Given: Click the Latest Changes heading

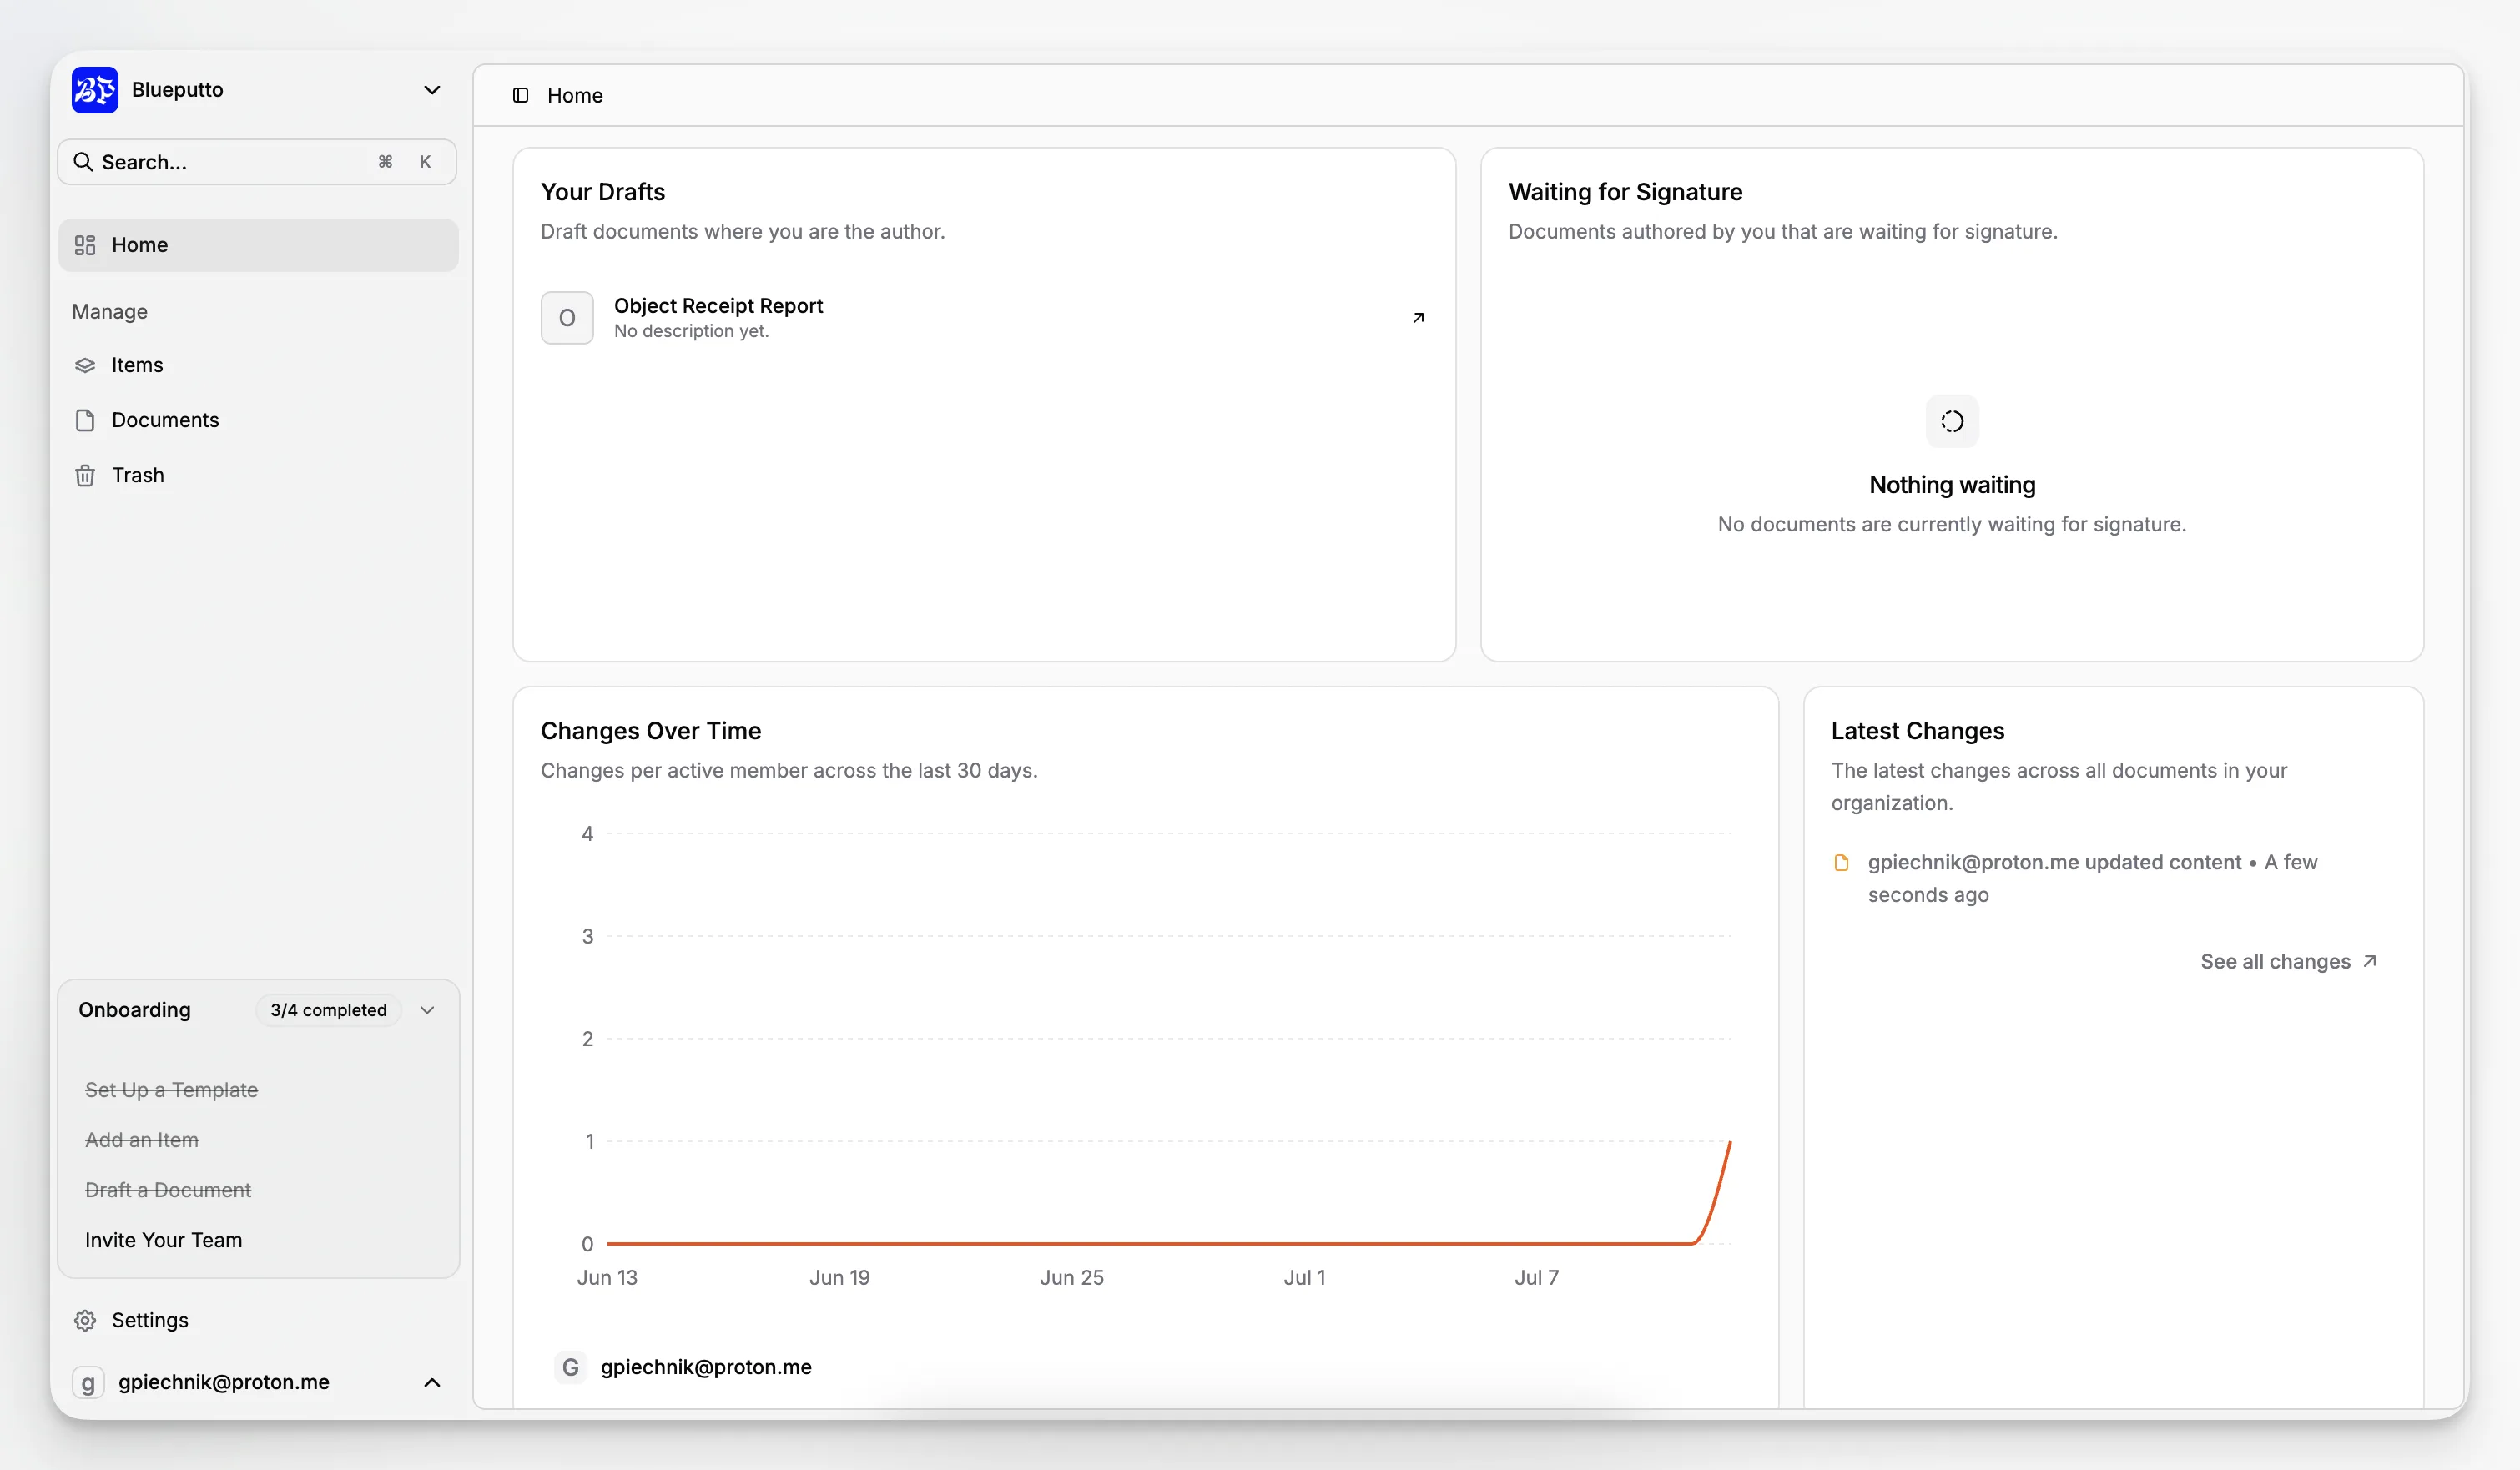Looking at the screenshot, I should click(x=1917, y=731).
